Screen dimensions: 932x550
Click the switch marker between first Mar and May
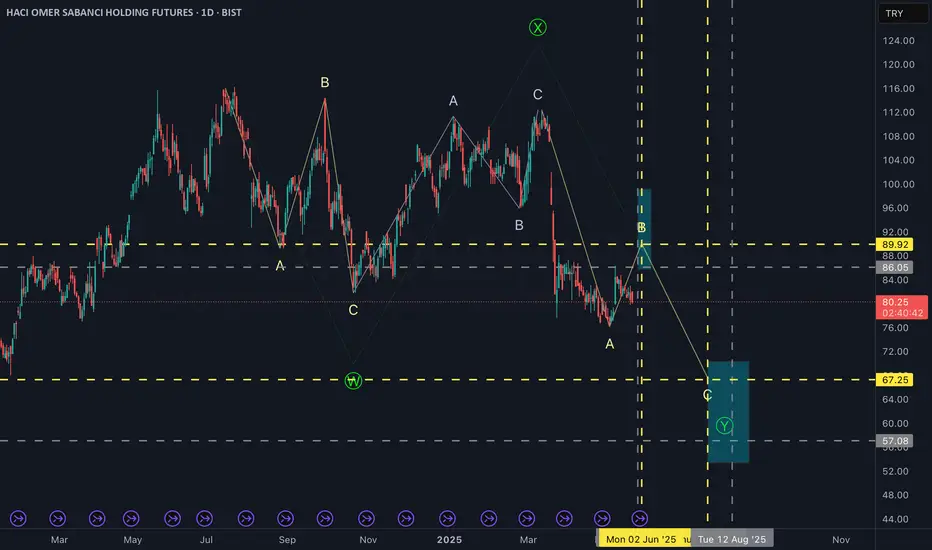coord(97,518)
